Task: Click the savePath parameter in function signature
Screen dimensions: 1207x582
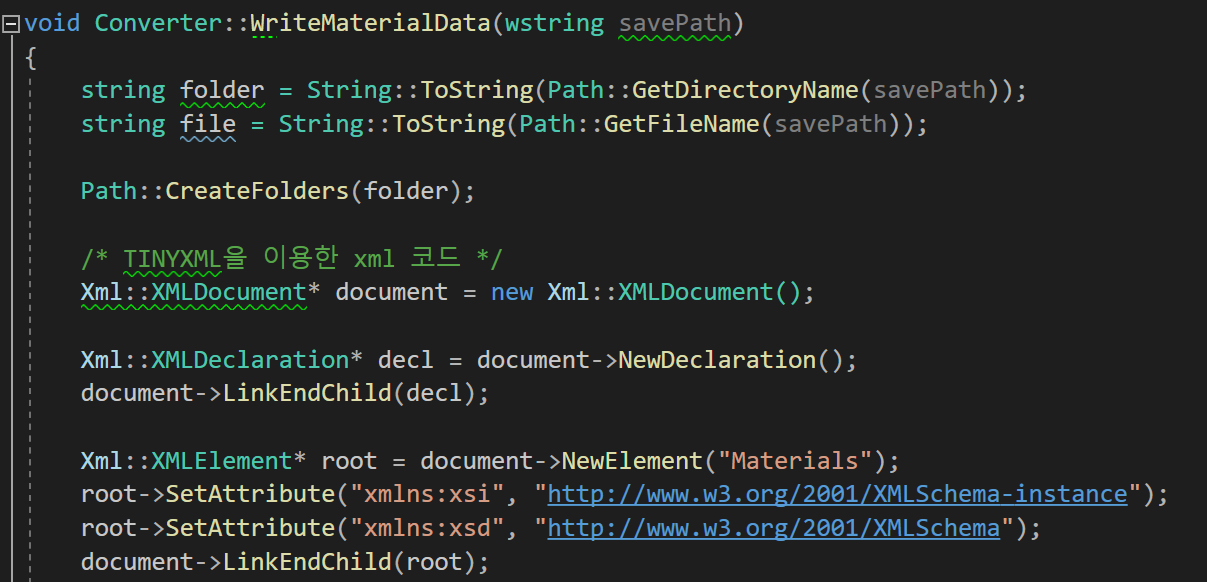Action: [x=675, y=23]
